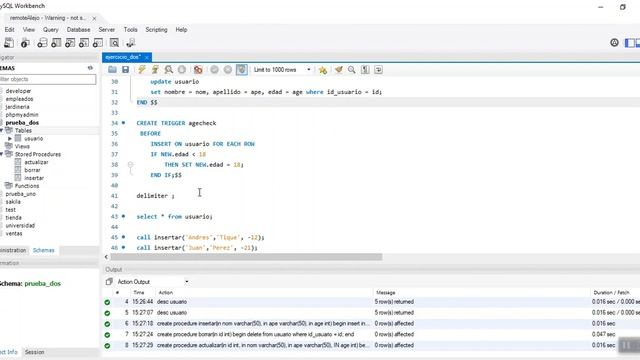Switch to the Session tab
This screenshot has width=640, height=360.
click(x=34, y=352)
